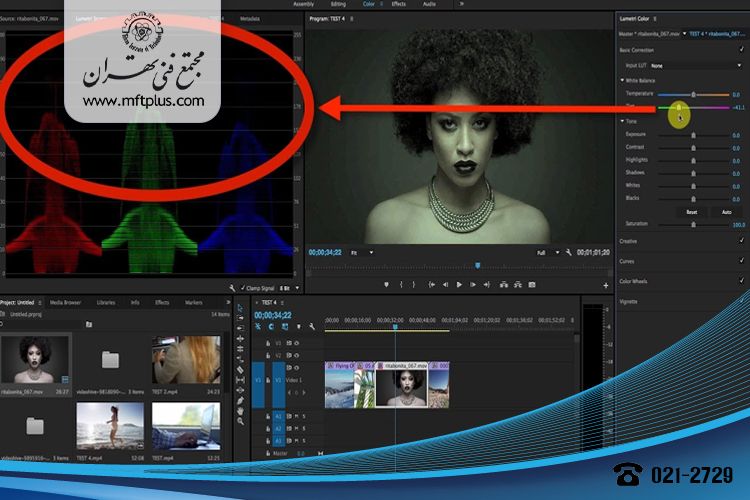The height and width of the screenshot is (500, 750).
Task: Click the Auto tone button
Action: click(x=727, y=212)
